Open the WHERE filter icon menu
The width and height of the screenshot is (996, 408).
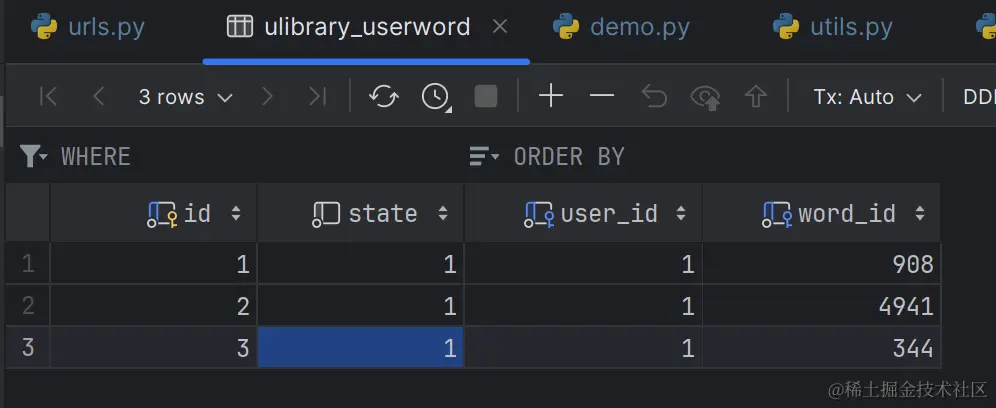coord(33,156)
